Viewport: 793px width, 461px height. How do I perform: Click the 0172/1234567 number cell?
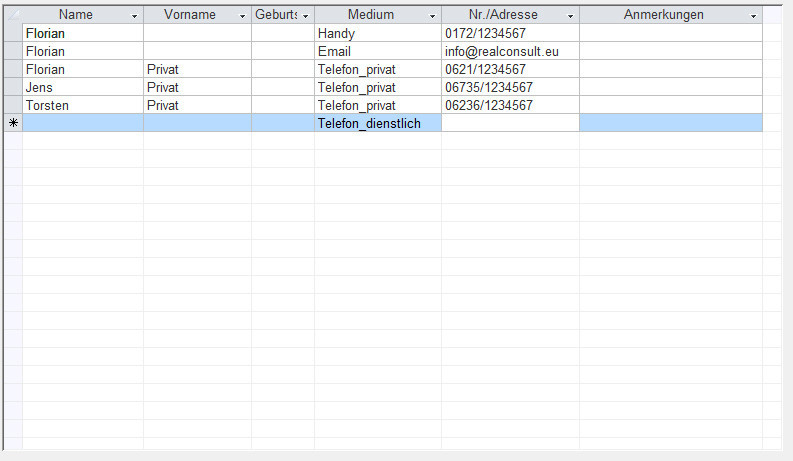(x=511, y=33)
